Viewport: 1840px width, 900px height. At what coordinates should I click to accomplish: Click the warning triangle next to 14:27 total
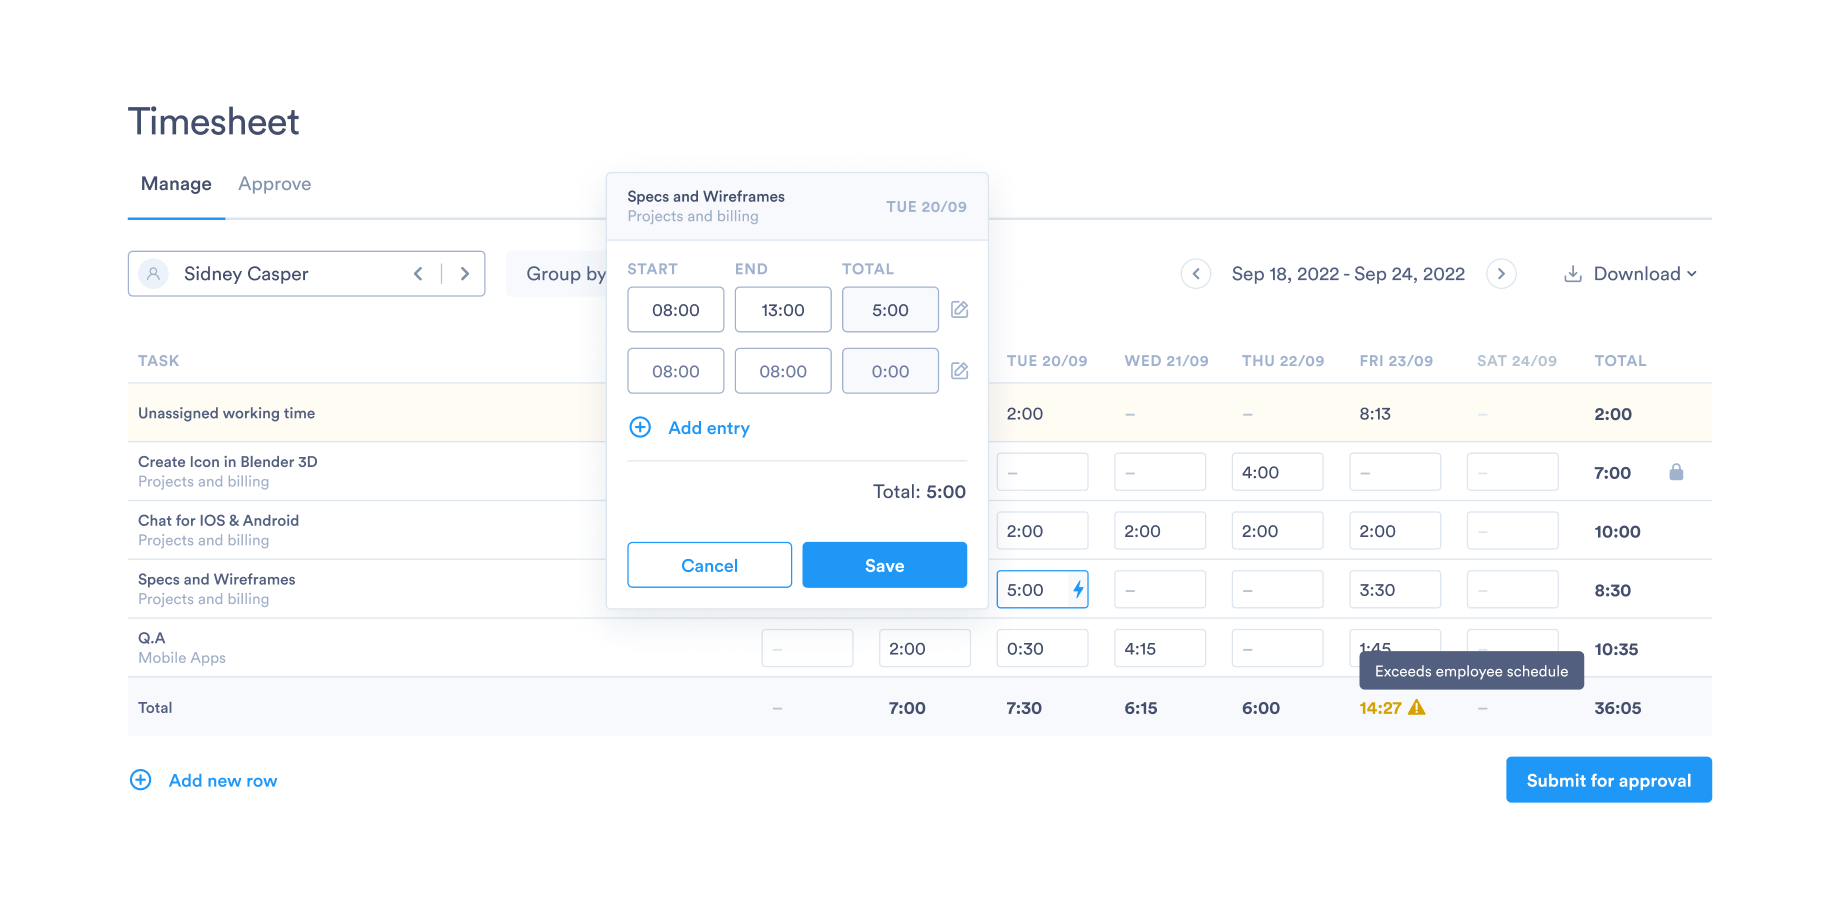click(1417, 707)
